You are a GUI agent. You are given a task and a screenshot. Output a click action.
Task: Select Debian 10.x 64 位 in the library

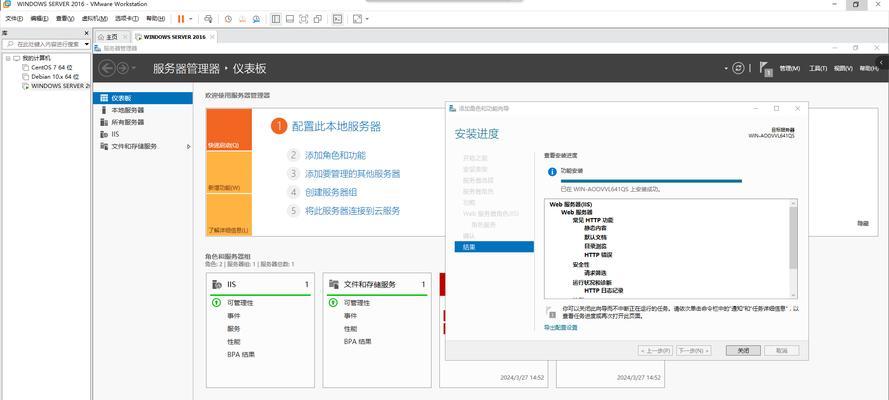pyautogui.click(x=51, y=76)
